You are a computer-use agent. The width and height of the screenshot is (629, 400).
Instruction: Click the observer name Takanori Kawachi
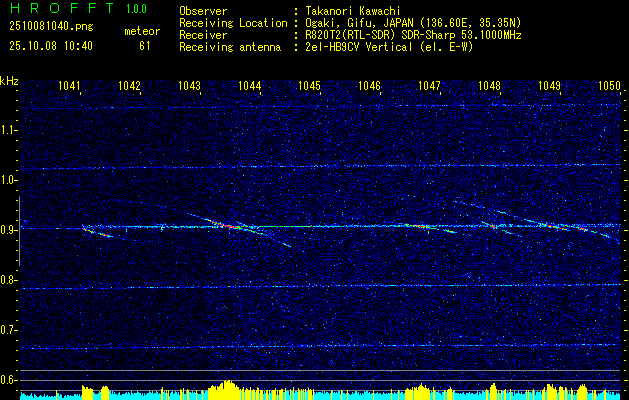tap(351, 11)
